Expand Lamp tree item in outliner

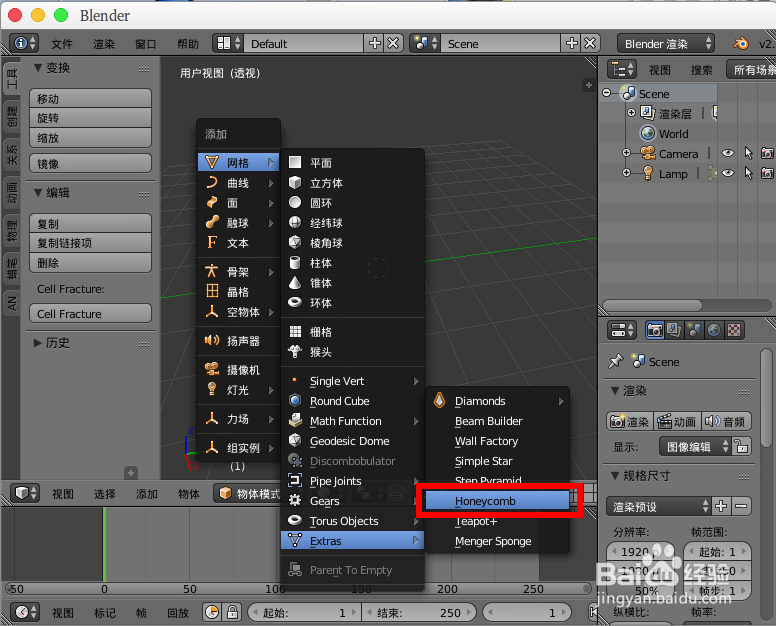coord(627,173)
